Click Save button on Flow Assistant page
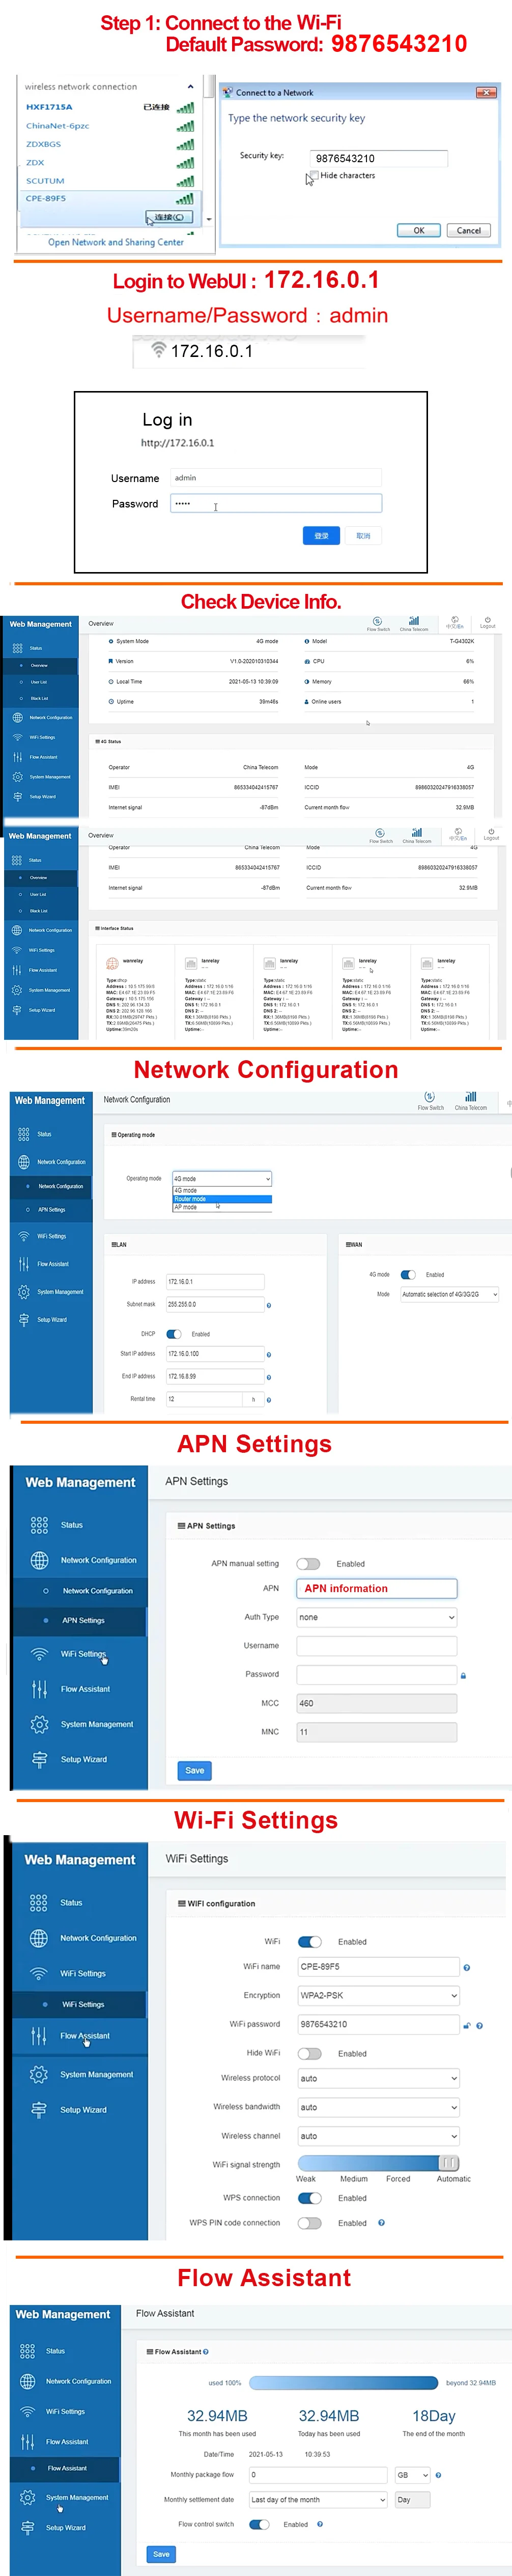Screen dimensions: 512x2576 coord(161,2553)
